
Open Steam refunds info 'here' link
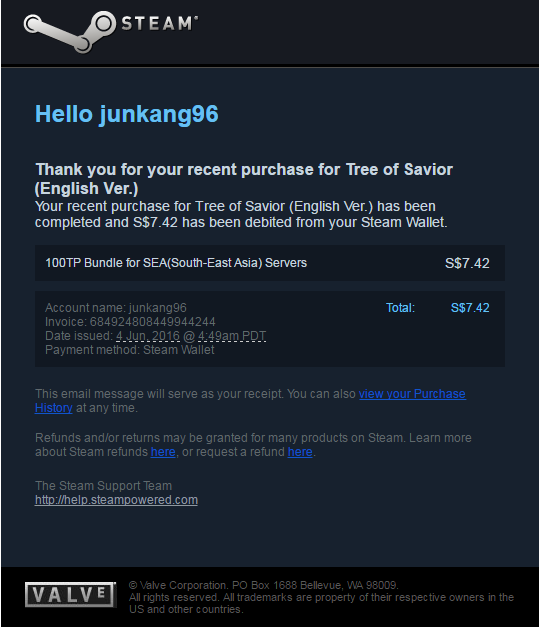(x=163, y=452)
